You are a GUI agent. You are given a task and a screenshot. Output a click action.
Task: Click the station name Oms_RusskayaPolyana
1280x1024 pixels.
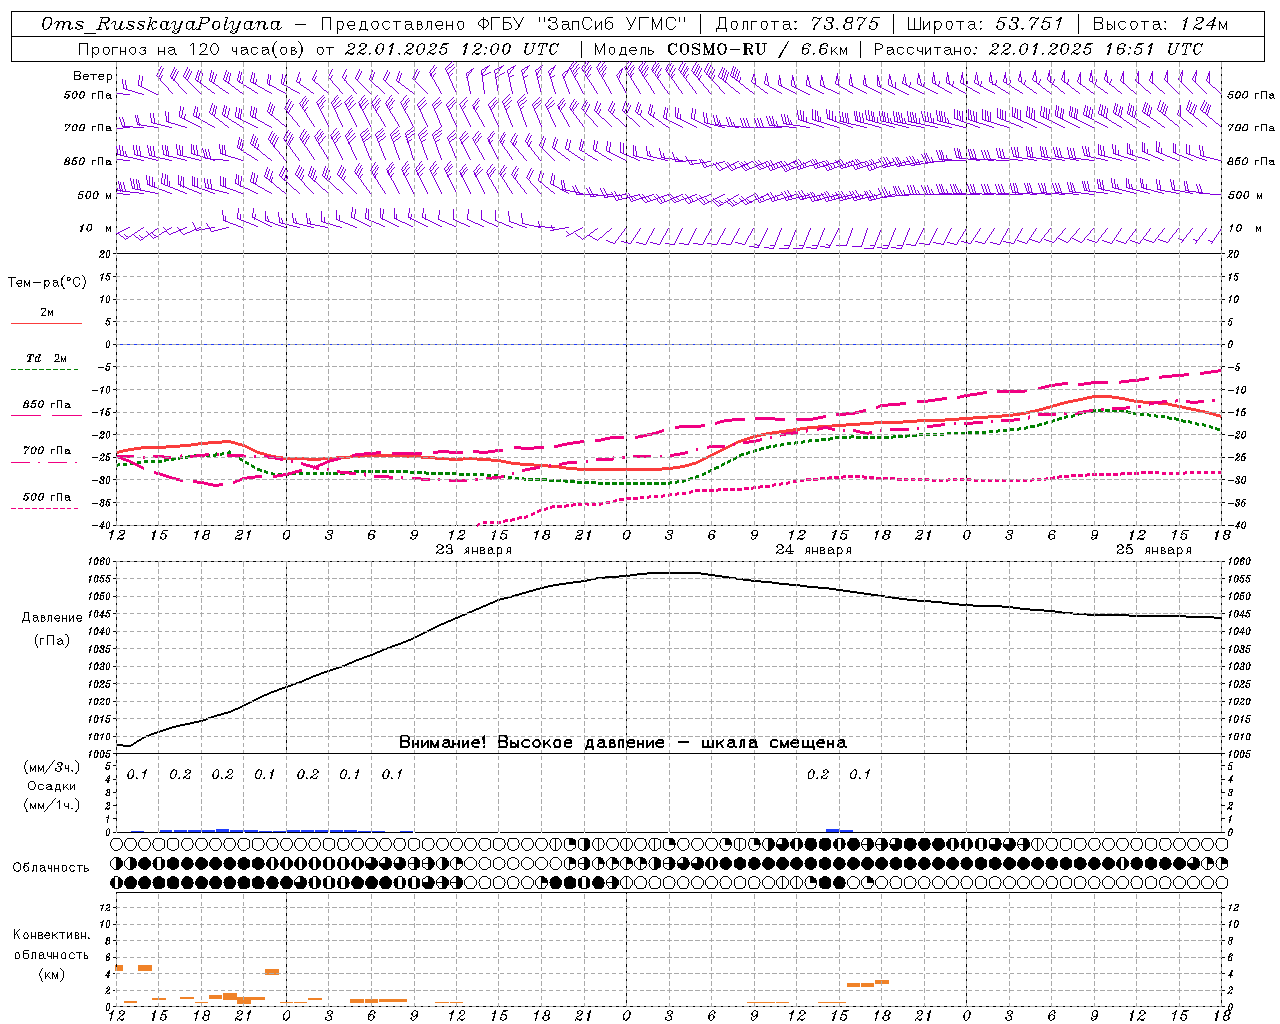162,24
